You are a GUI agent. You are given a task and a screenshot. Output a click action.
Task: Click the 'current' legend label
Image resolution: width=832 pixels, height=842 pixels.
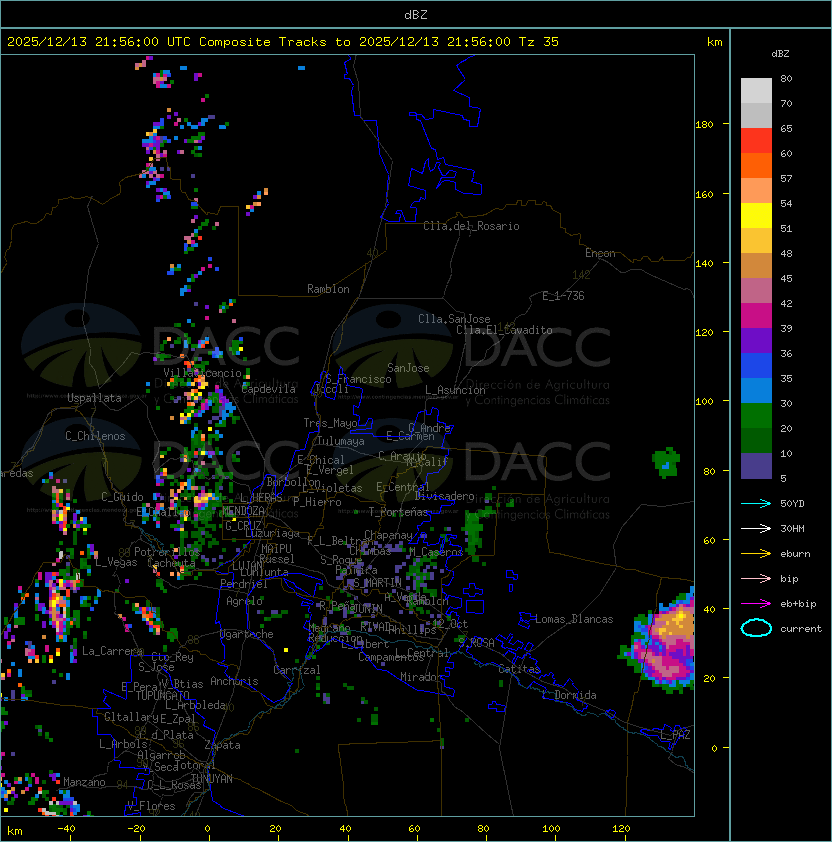click(x=801, y=628)
